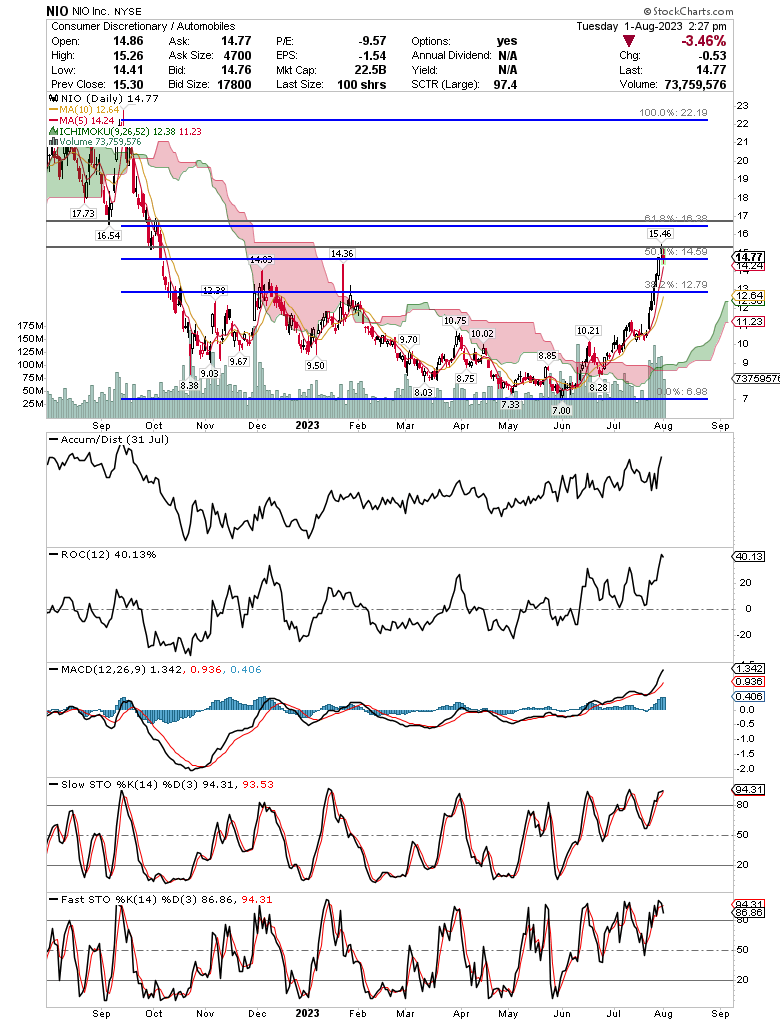The image size is (780, 1021).
Task: Click the Options value 'yes'
Action: pos(507,41)
